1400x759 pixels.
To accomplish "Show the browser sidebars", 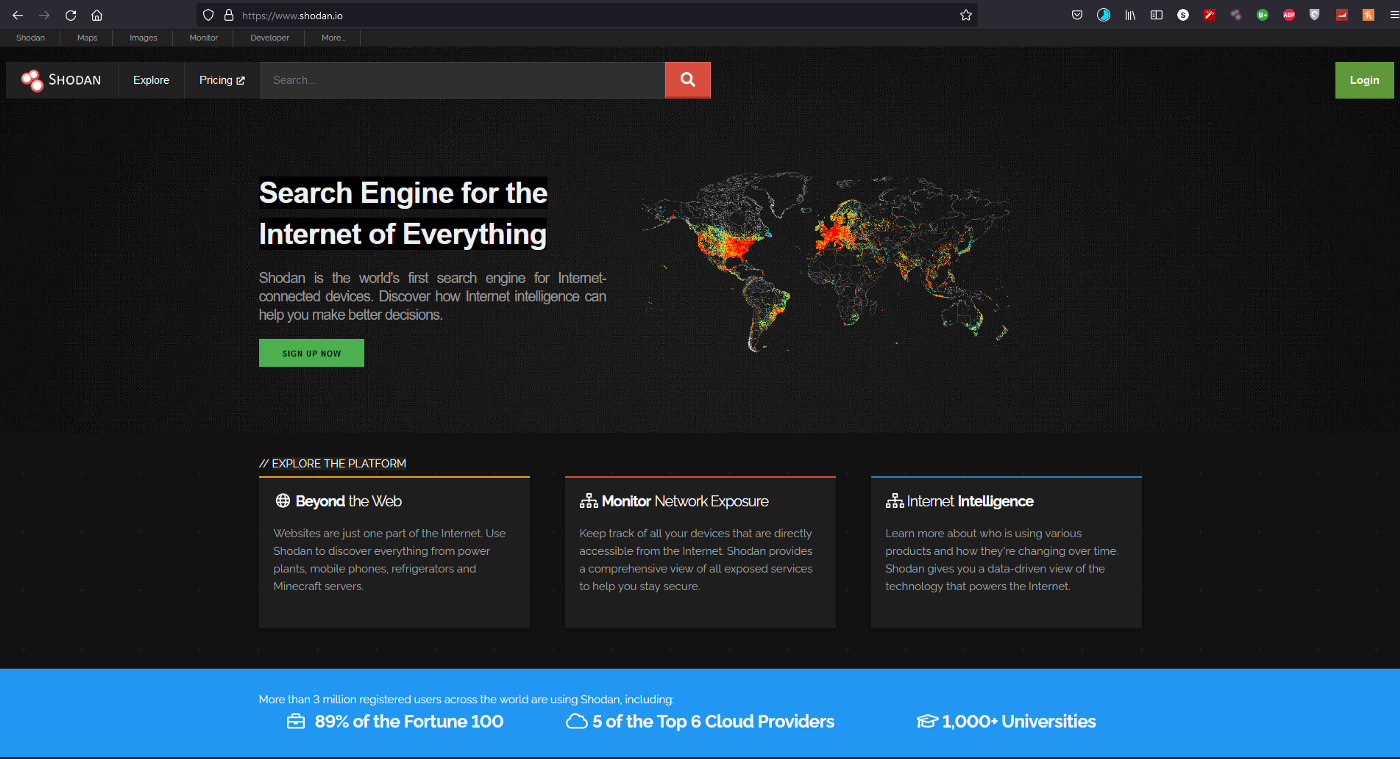I will [1157, 15].
